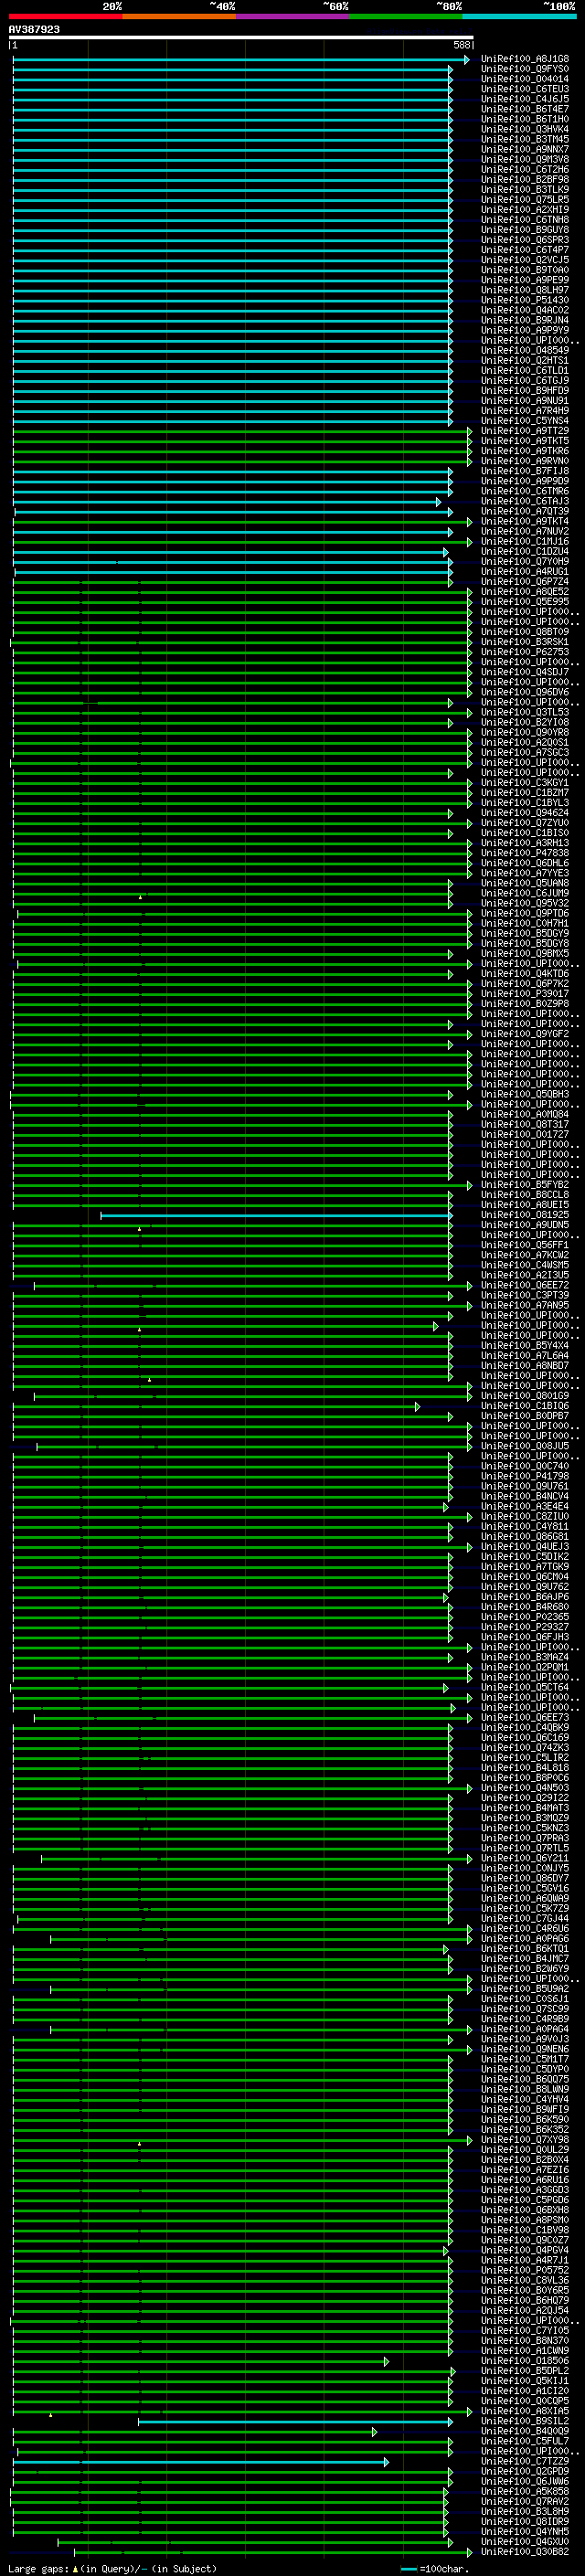
Task: Open hit UniRef100_B9GUY8
Action: coord(525,230)
